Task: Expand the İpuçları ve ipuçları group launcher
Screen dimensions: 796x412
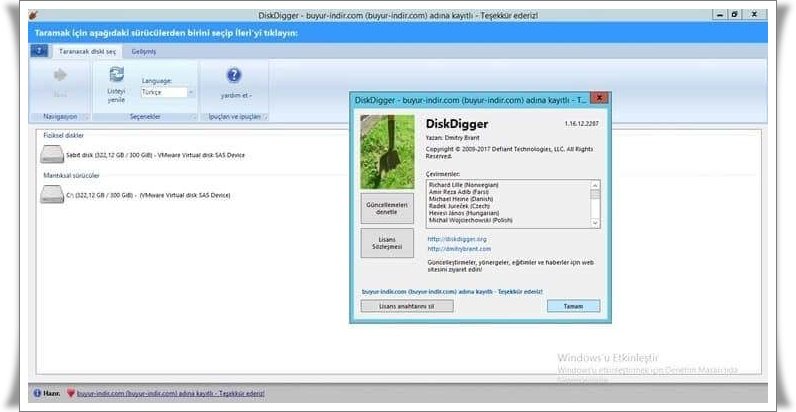Action: [x=264, y=117]
